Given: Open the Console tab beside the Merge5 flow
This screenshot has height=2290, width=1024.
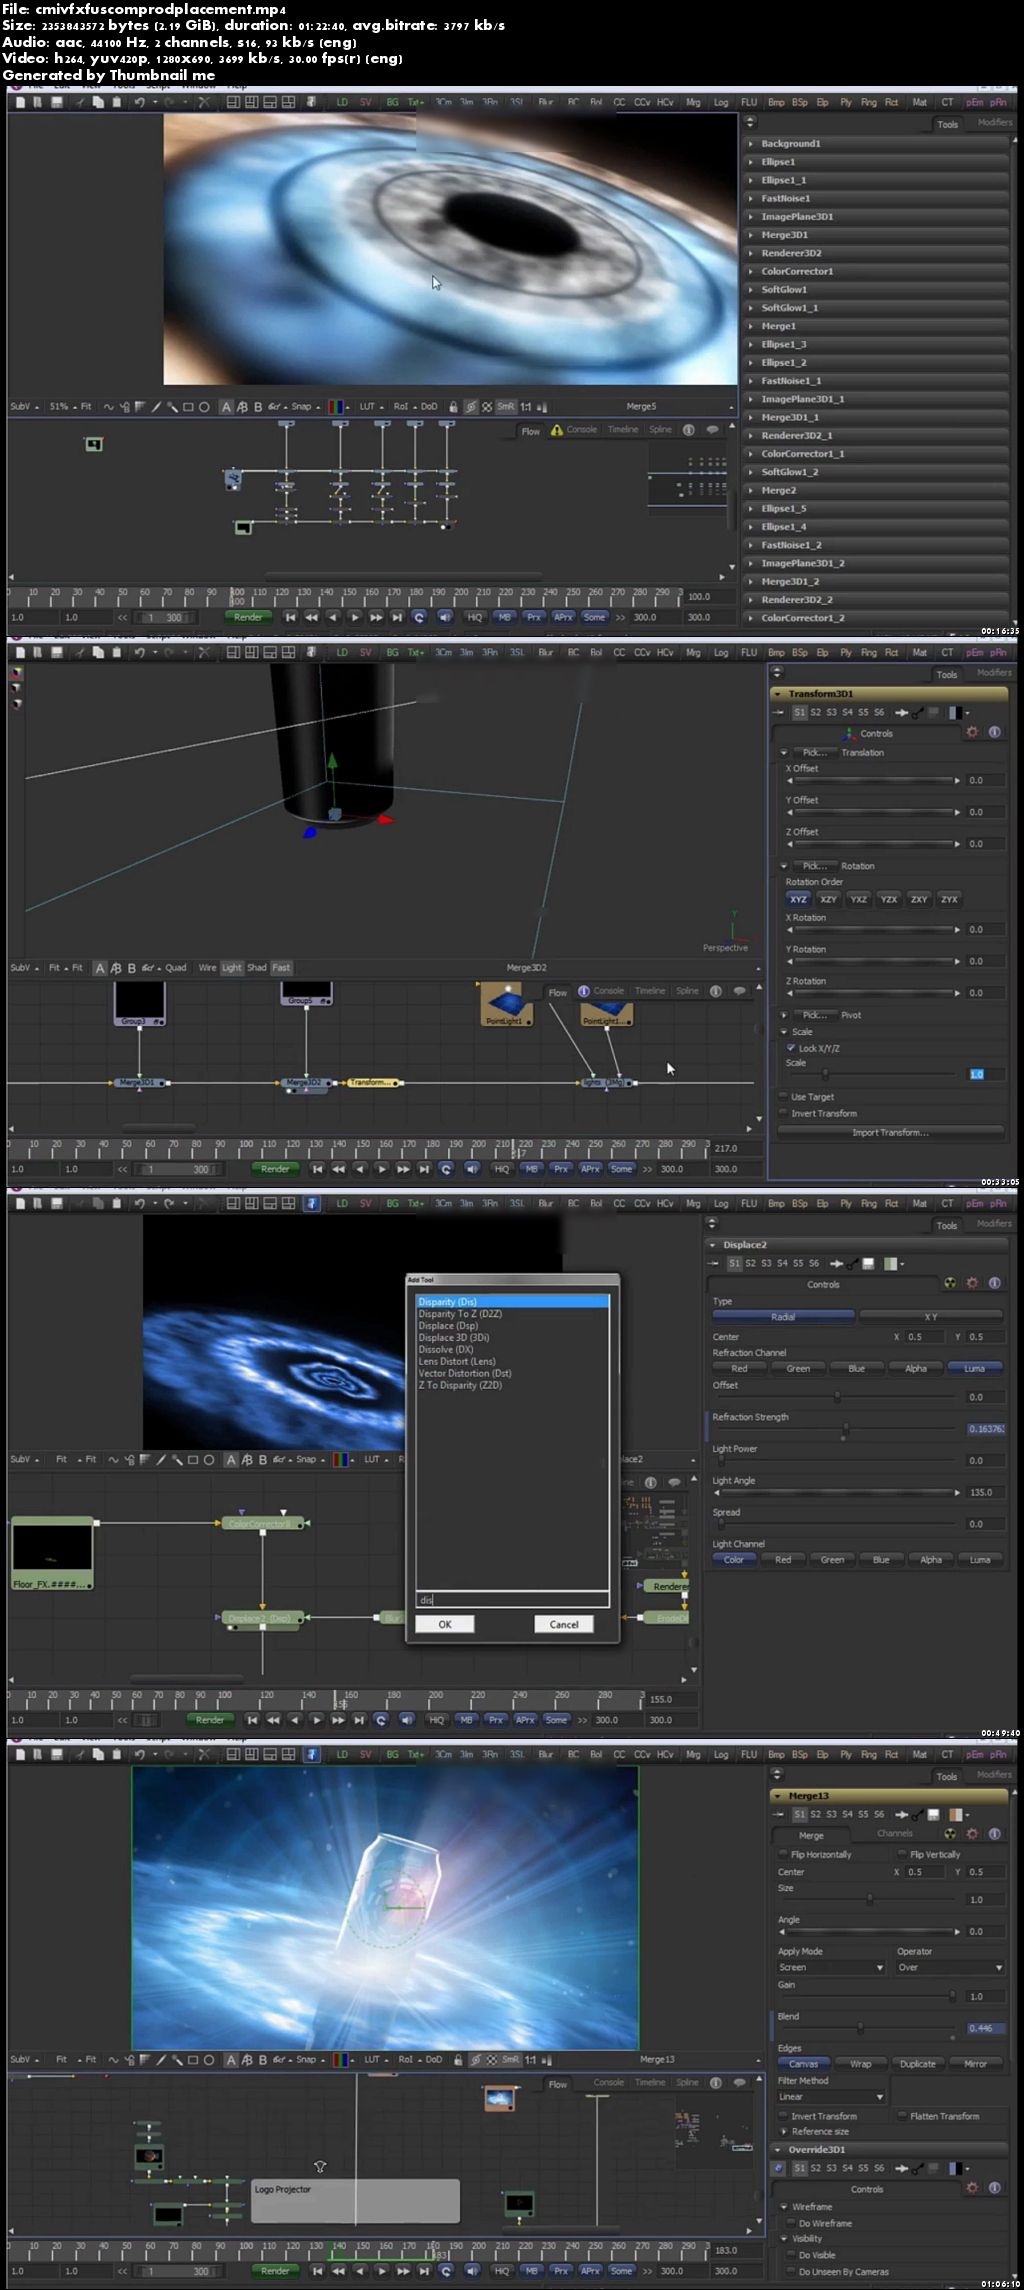Looking at the screenshot, I should click(x=581, y=430).
